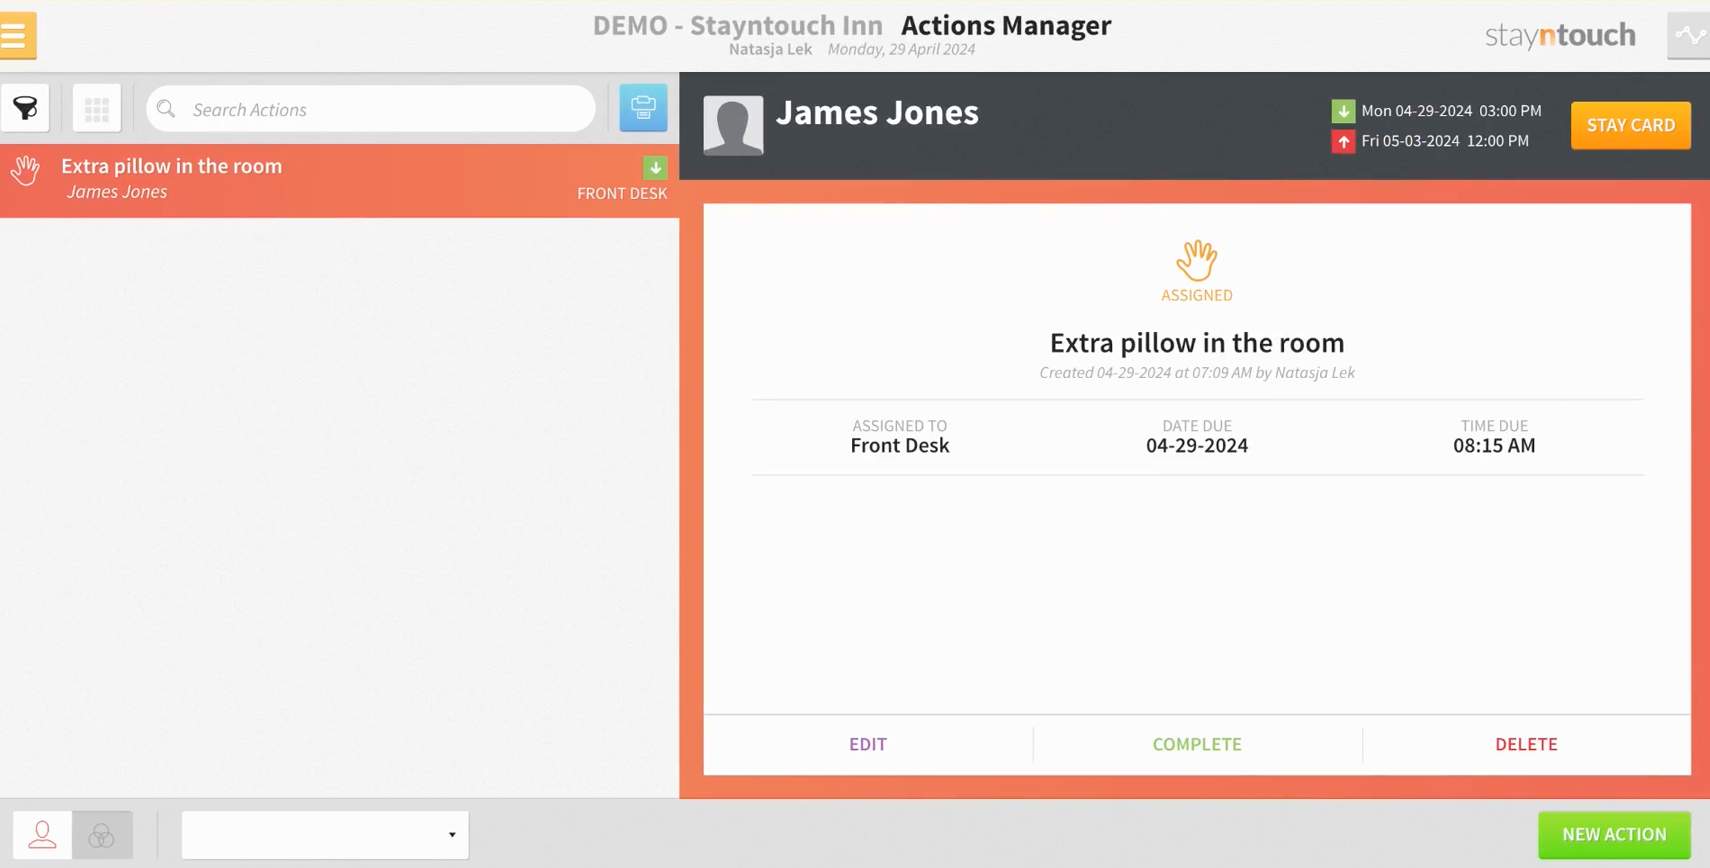Click the Actions Manager title

click(x=1006, y=25)
